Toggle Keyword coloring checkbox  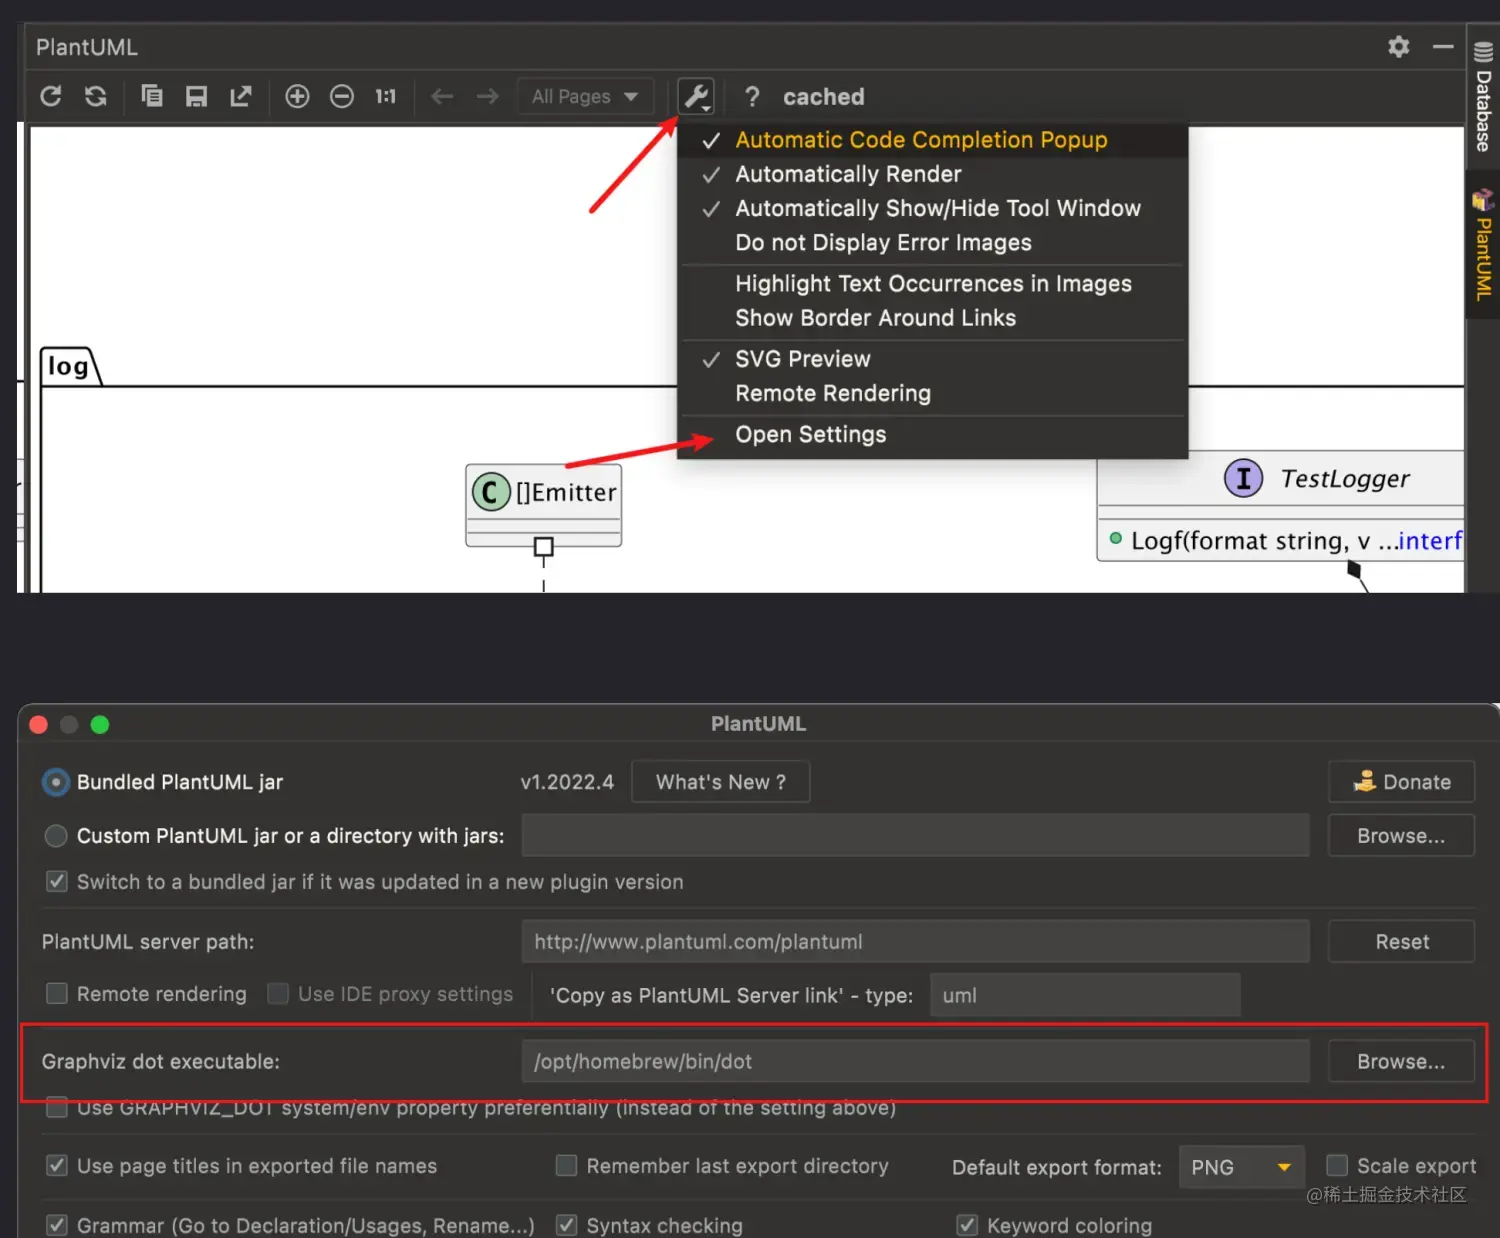[967, 1225]
